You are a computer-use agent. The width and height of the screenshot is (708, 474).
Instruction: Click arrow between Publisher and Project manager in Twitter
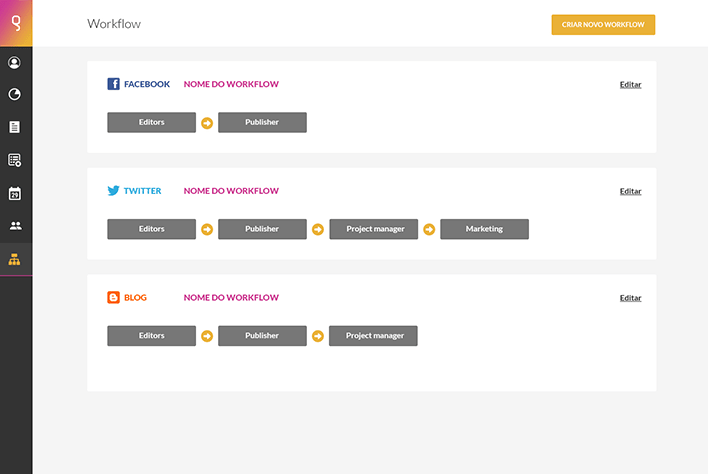pyautogui.click(x=318, y=229)
